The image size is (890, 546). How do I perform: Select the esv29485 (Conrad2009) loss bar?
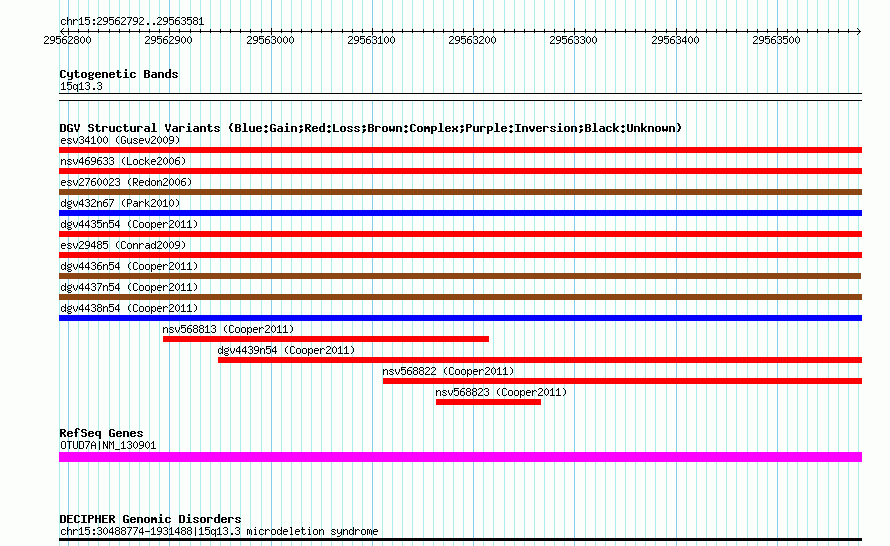tap(460, 255)
